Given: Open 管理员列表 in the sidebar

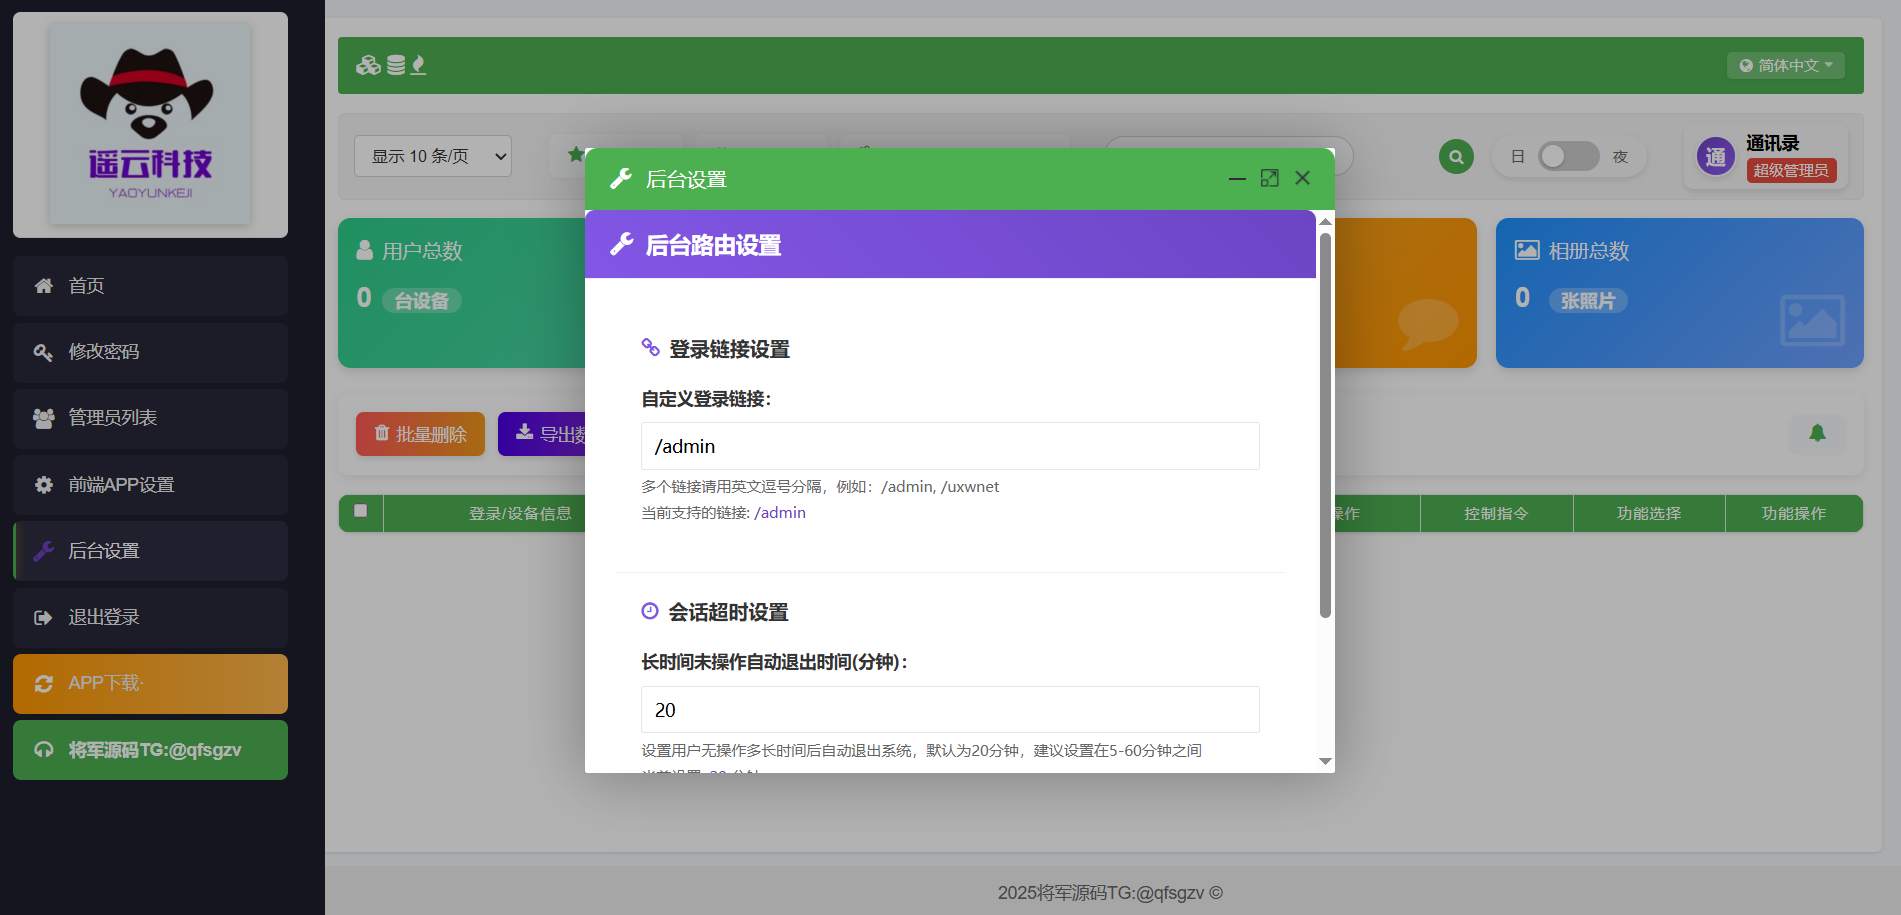Looking at the screenshot, I should (150, 418).
